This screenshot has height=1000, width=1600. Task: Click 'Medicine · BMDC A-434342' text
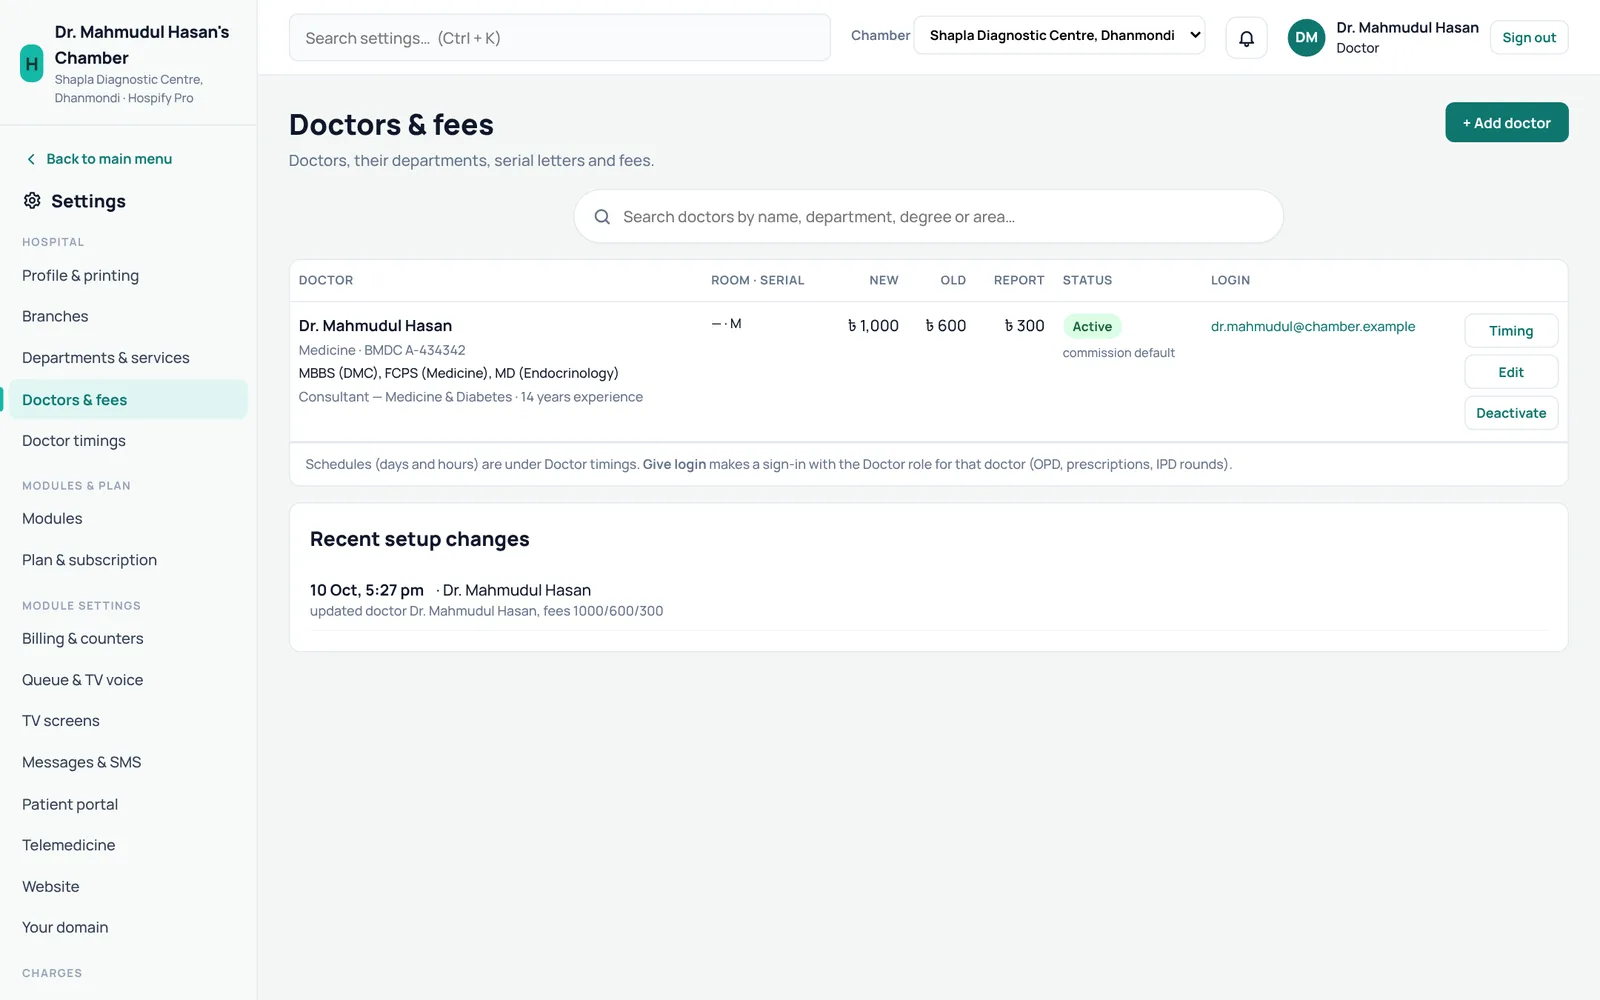click(x=382, y=350)
